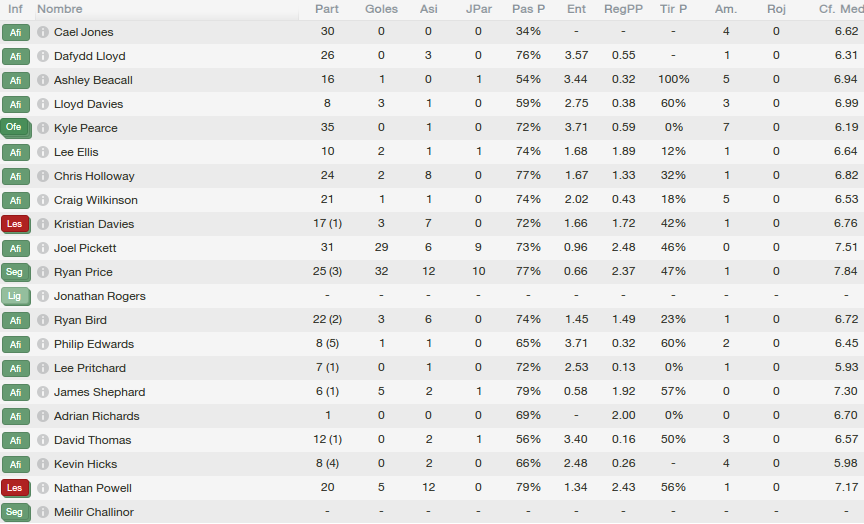This screenshot has width=864, height=524.
Task: Select the Ofe status badge for Kyle Pearce
Action: click(15, 128)
